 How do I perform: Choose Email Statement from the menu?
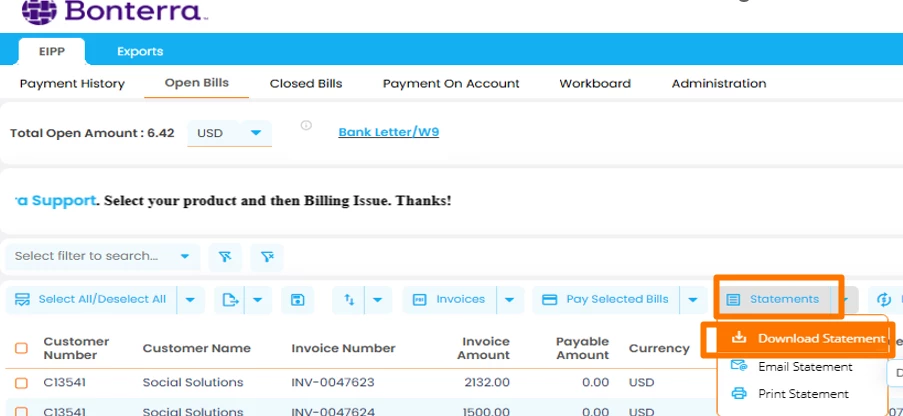805,366
